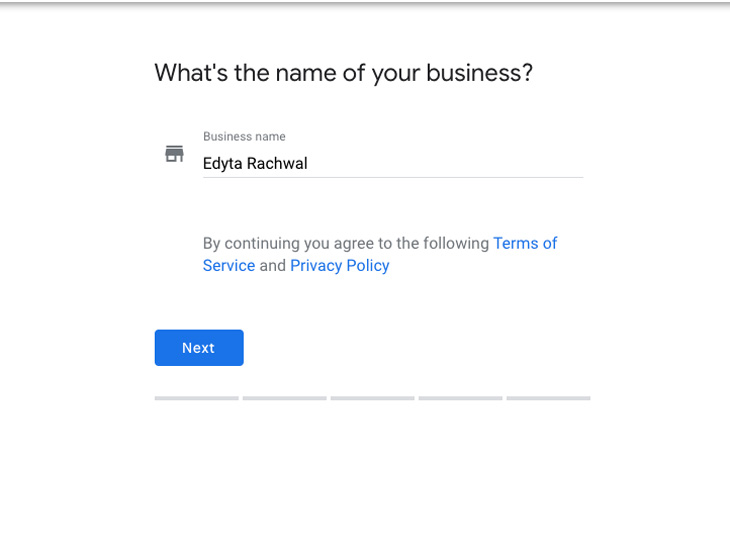Click the word "business?" in the heading
This screenshot has height=553, width=730.
point(479,73)
